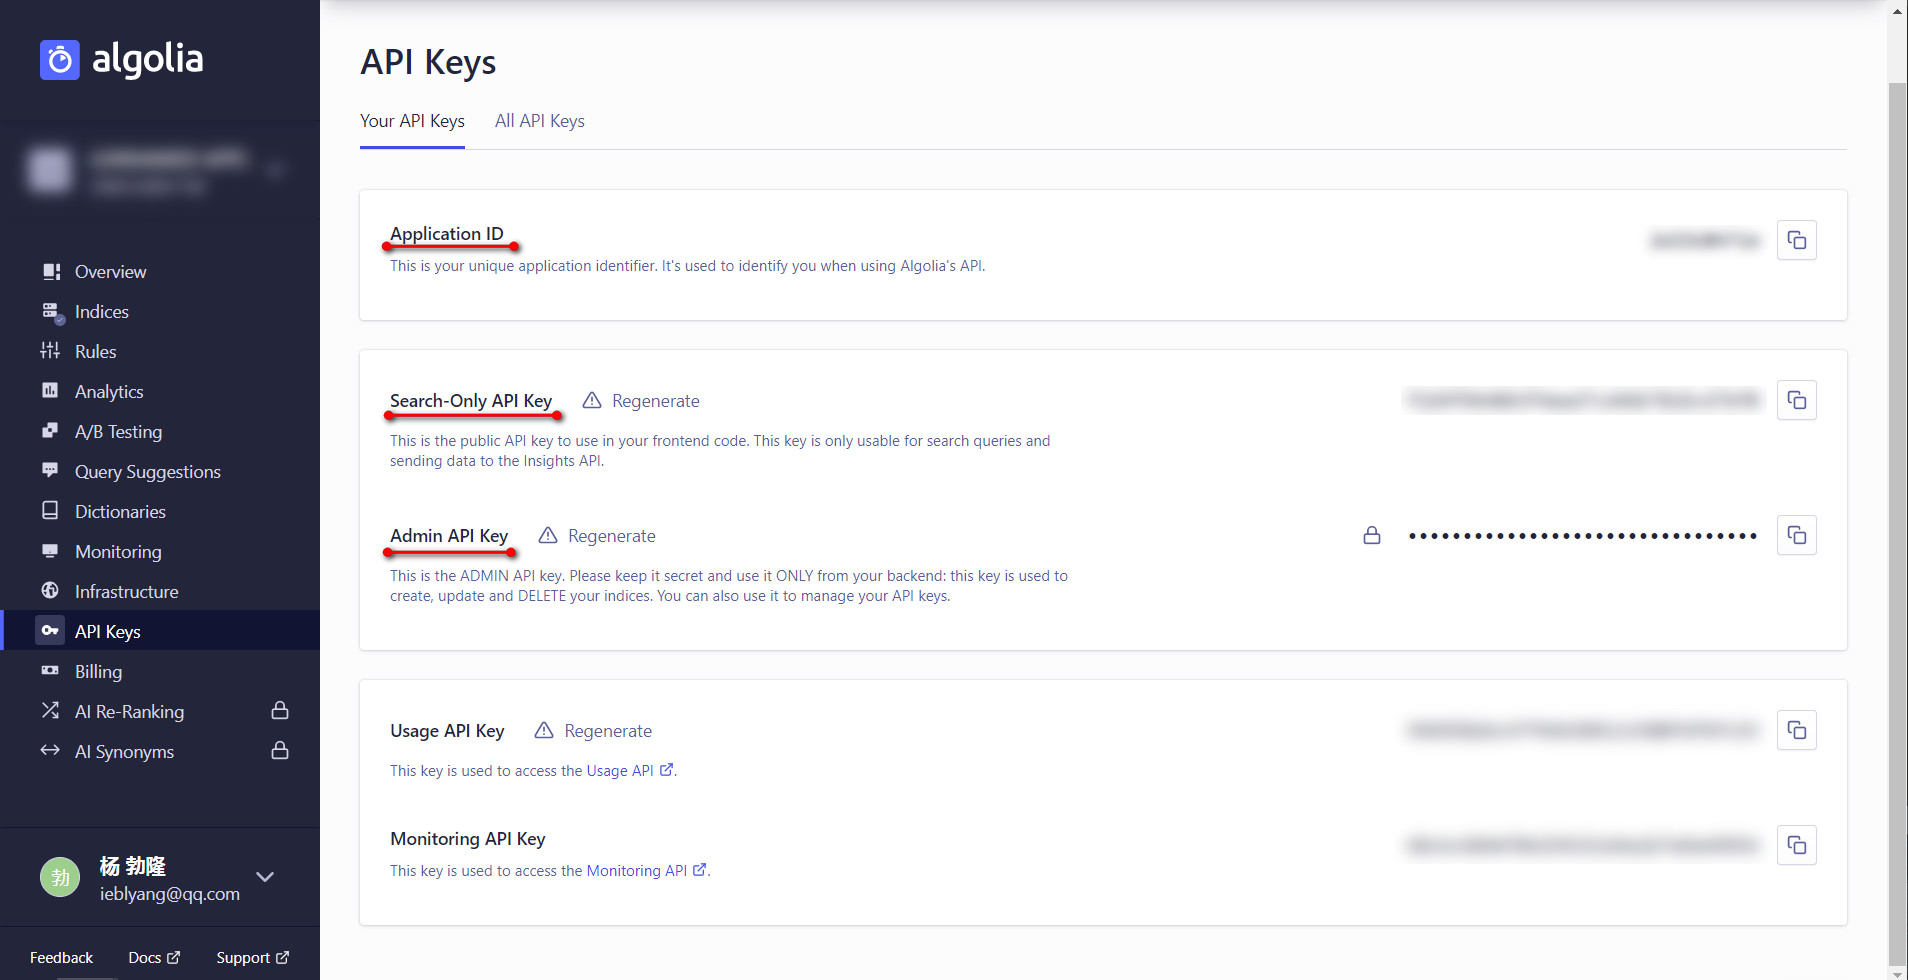Switch to the All API Keys tab

(539, 121)
